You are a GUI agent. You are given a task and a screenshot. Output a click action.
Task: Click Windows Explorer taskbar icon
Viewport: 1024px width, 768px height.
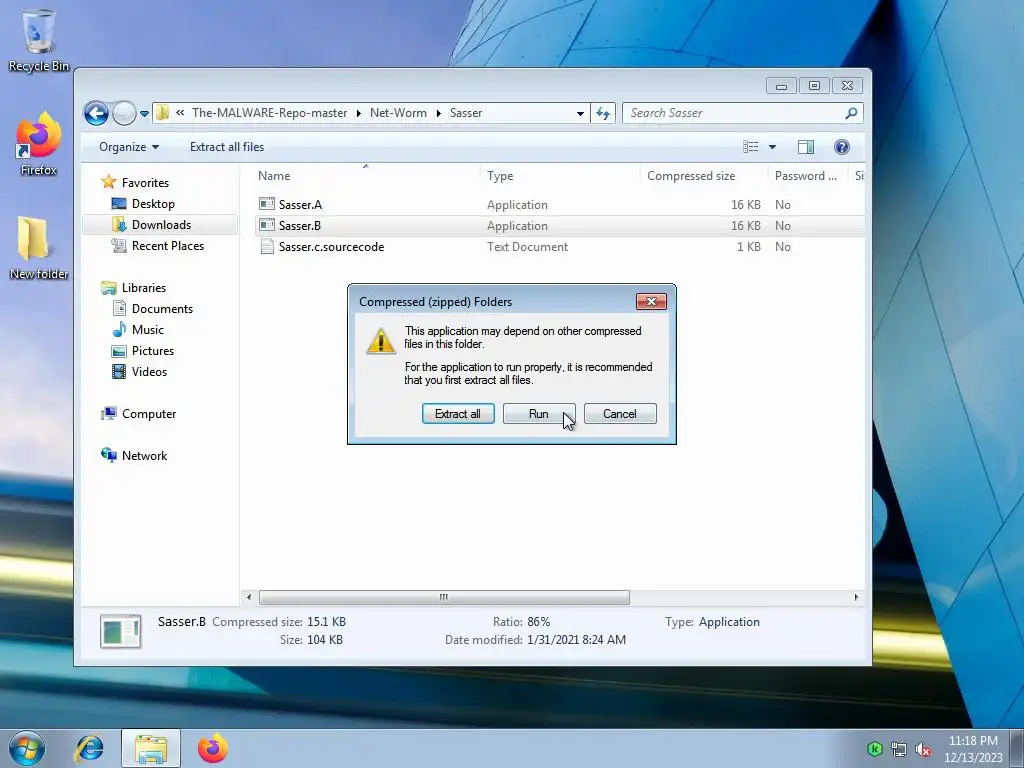(x=151, y=748)
